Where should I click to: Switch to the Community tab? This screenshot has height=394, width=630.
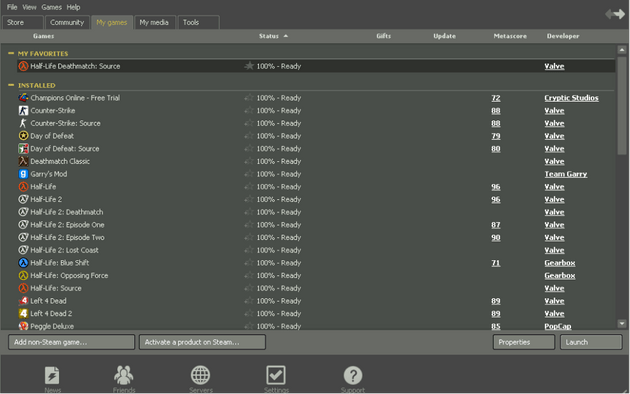(67, 22)
